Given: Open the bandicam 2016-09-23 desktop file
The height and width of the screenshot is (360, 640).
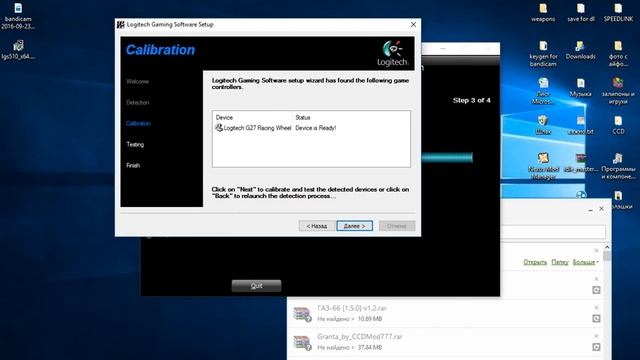Looking at the screenshot, I should (18, 16).
